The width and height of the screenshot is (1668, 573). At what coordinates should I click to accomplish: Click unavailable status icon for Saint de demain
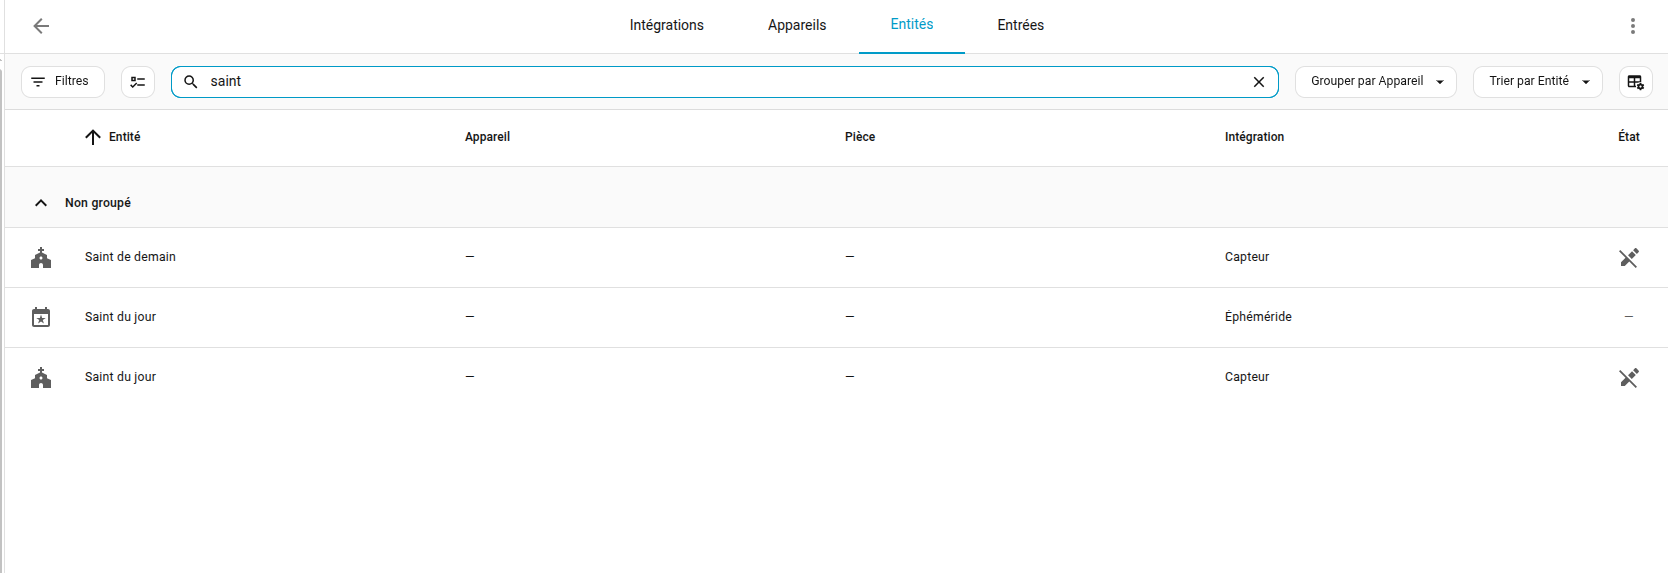coord(1628,258)
